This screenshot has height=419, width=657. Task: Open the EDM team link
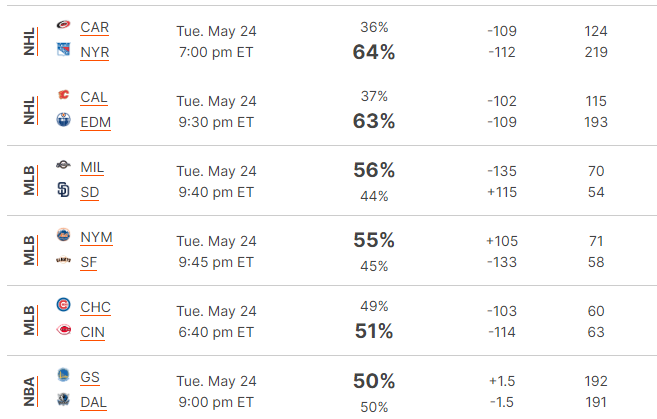tap(96, 122)
